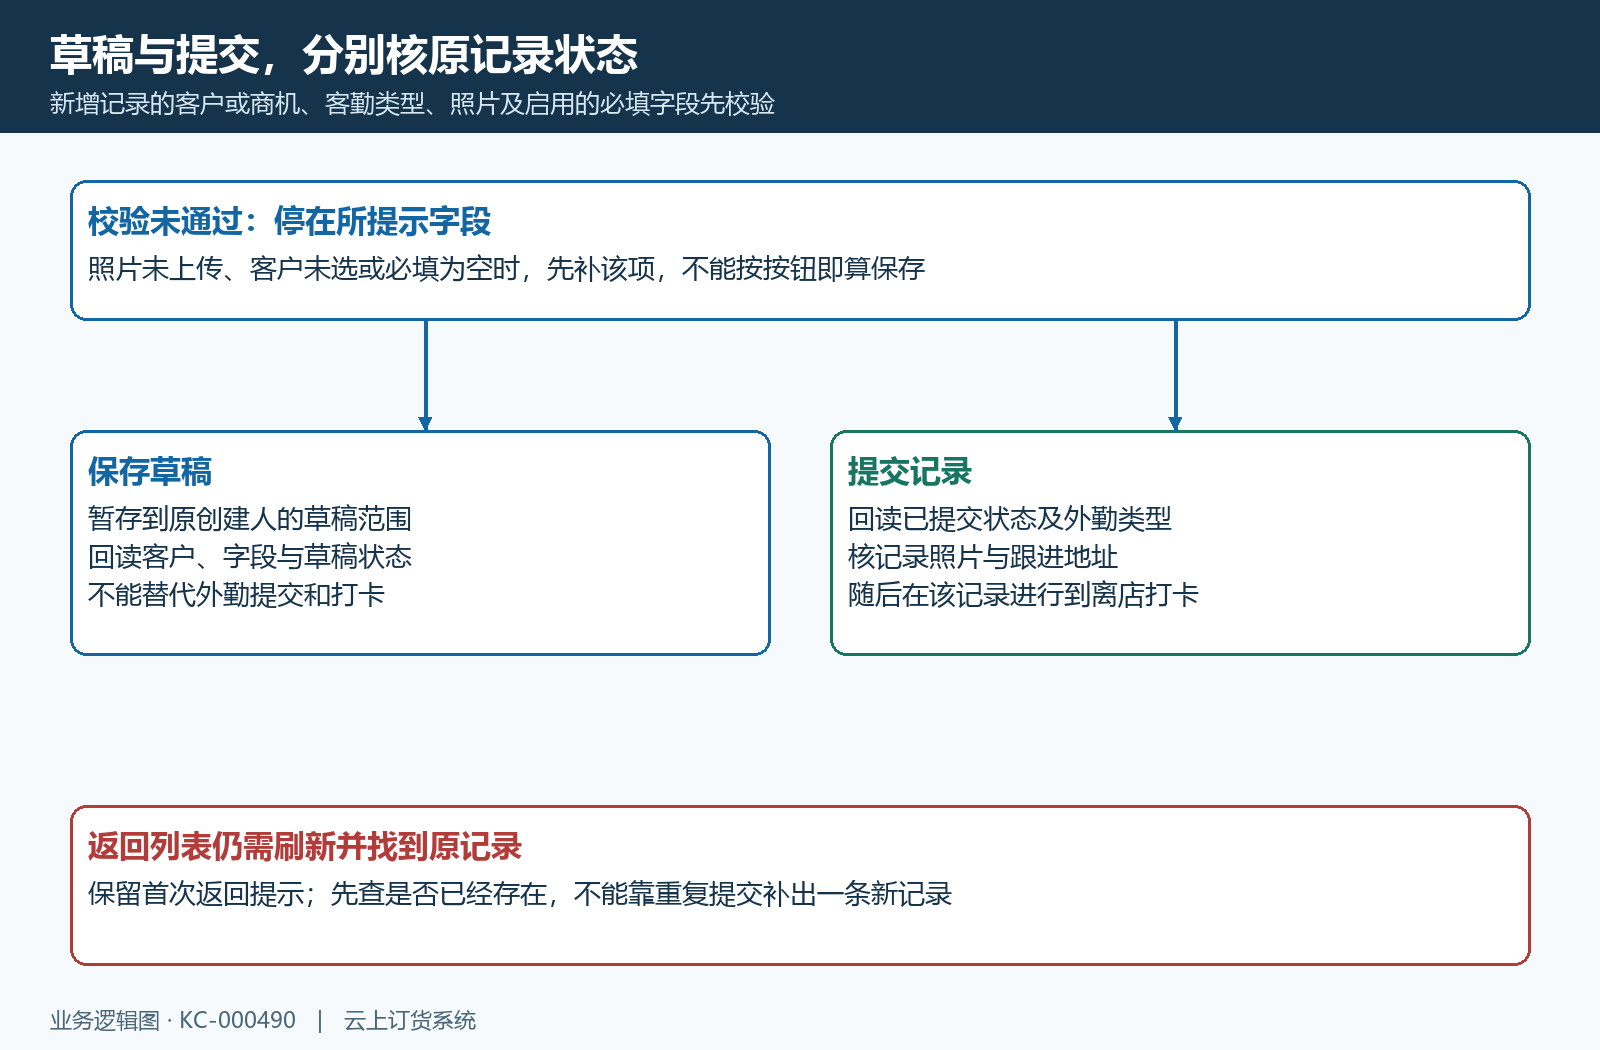Select the line 不能替代外勤提交和打卡

tap(236, 595)
